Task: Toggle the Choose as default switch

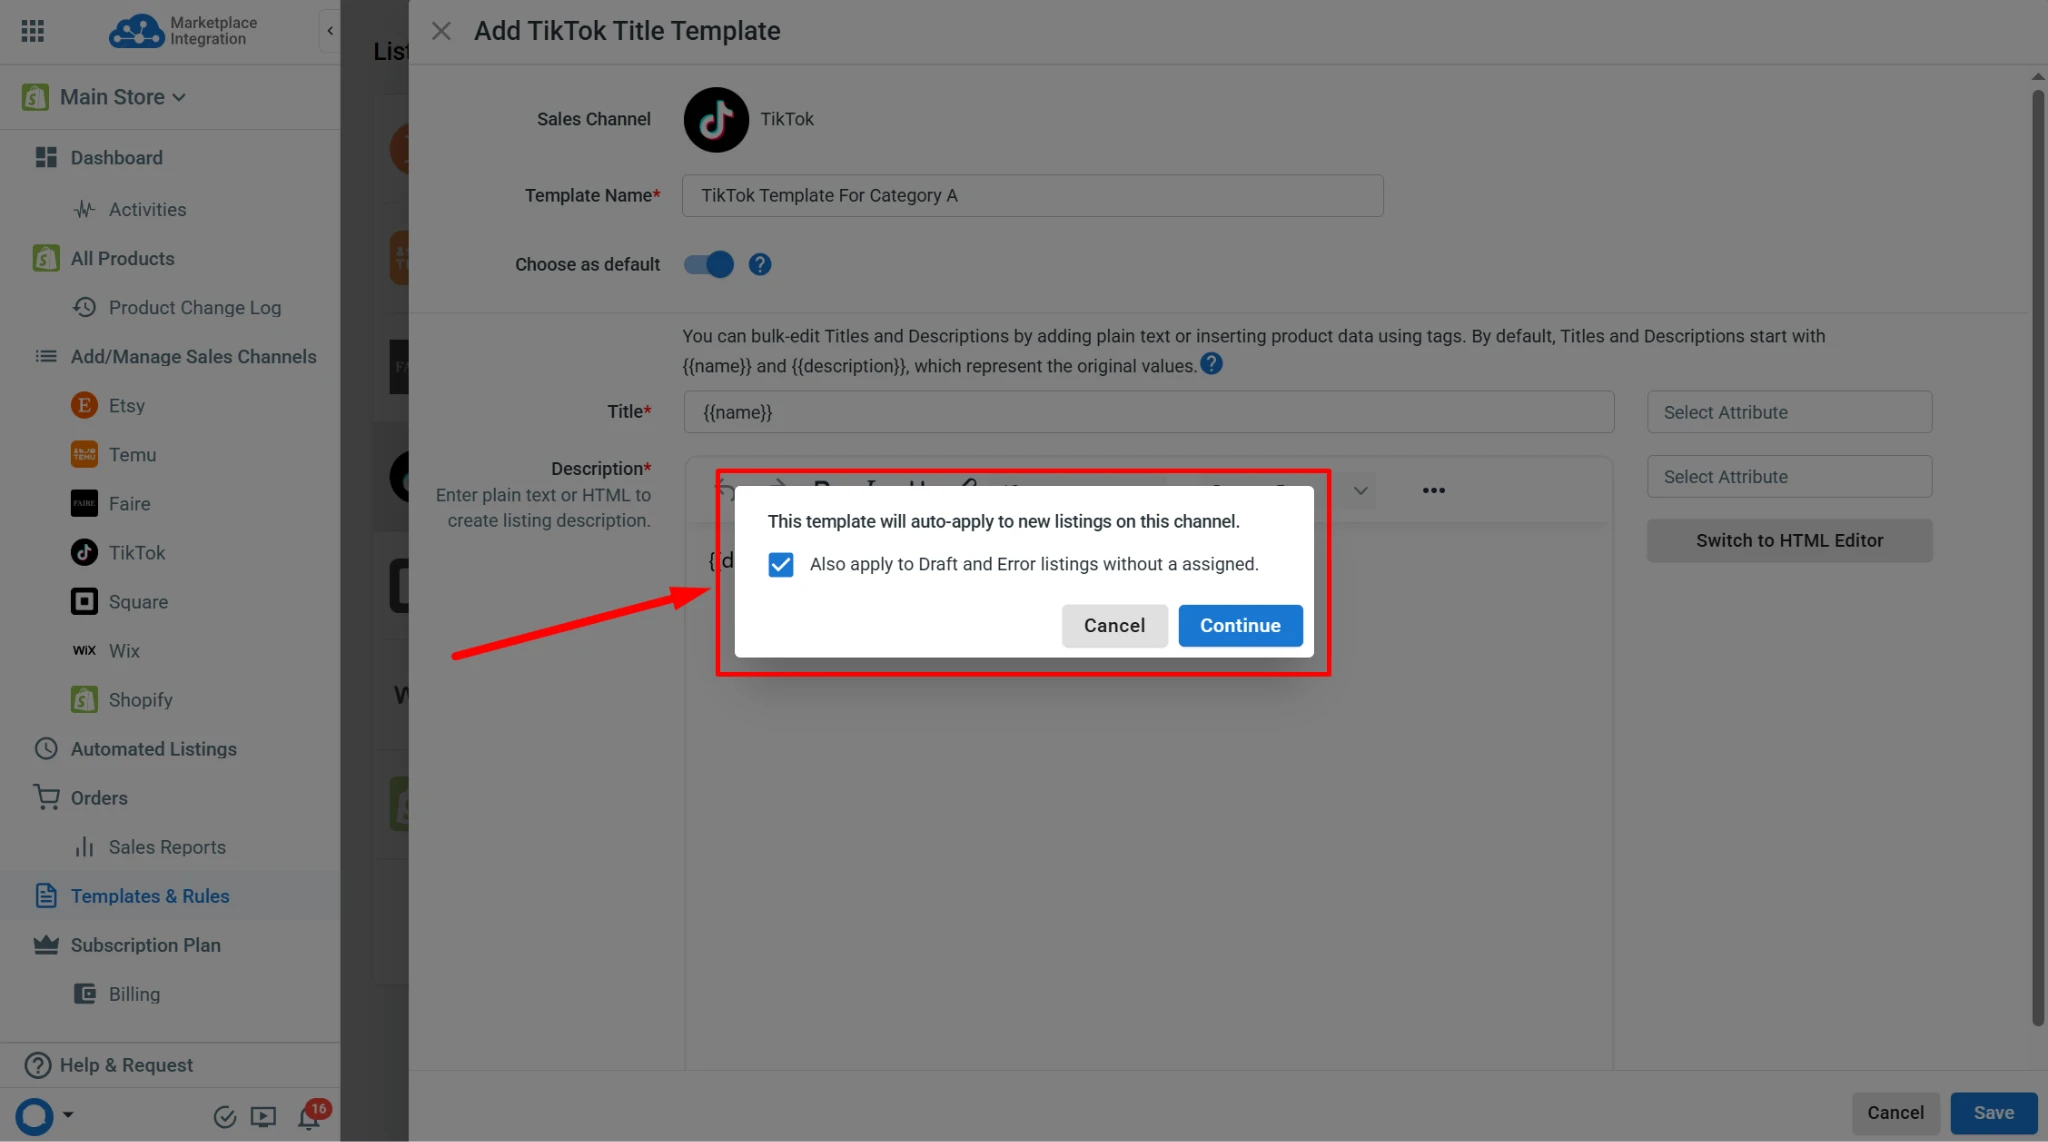Action: pyautogui.click(x=708, y=264)
